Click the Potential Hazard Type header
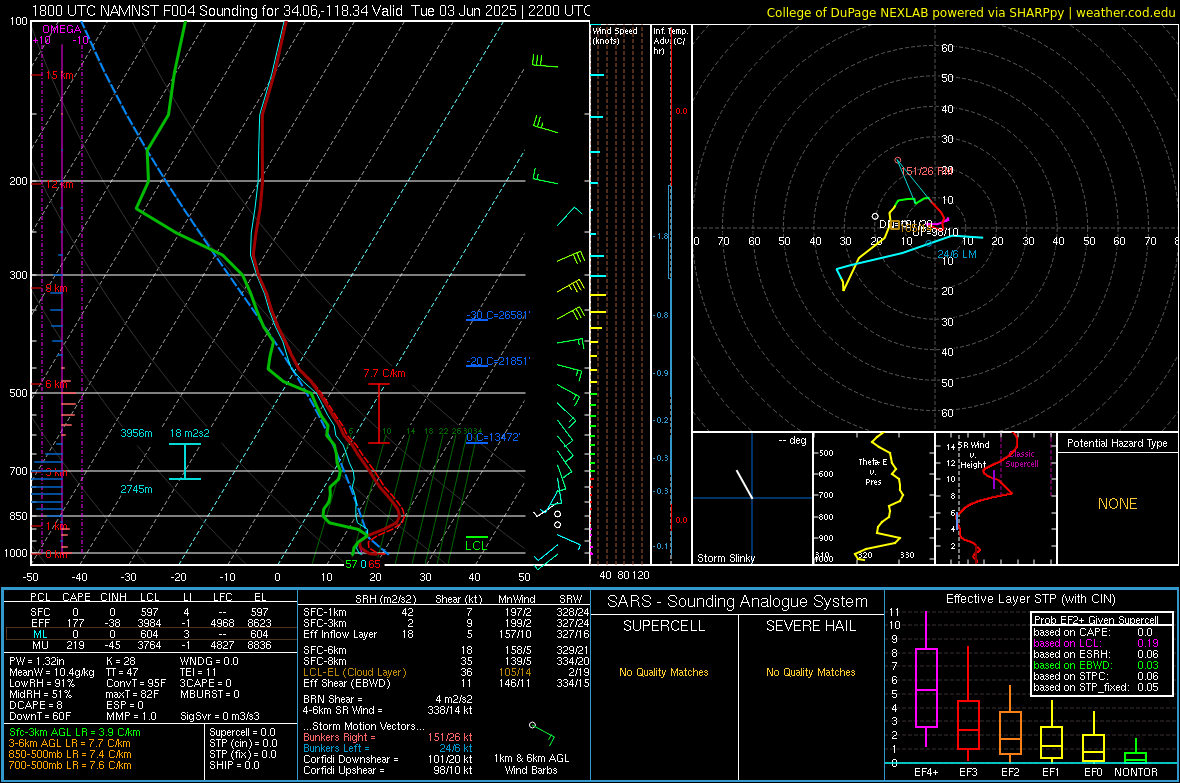Image resolution: width=1180 pixels, height=783 pixels. [1117, 443]
